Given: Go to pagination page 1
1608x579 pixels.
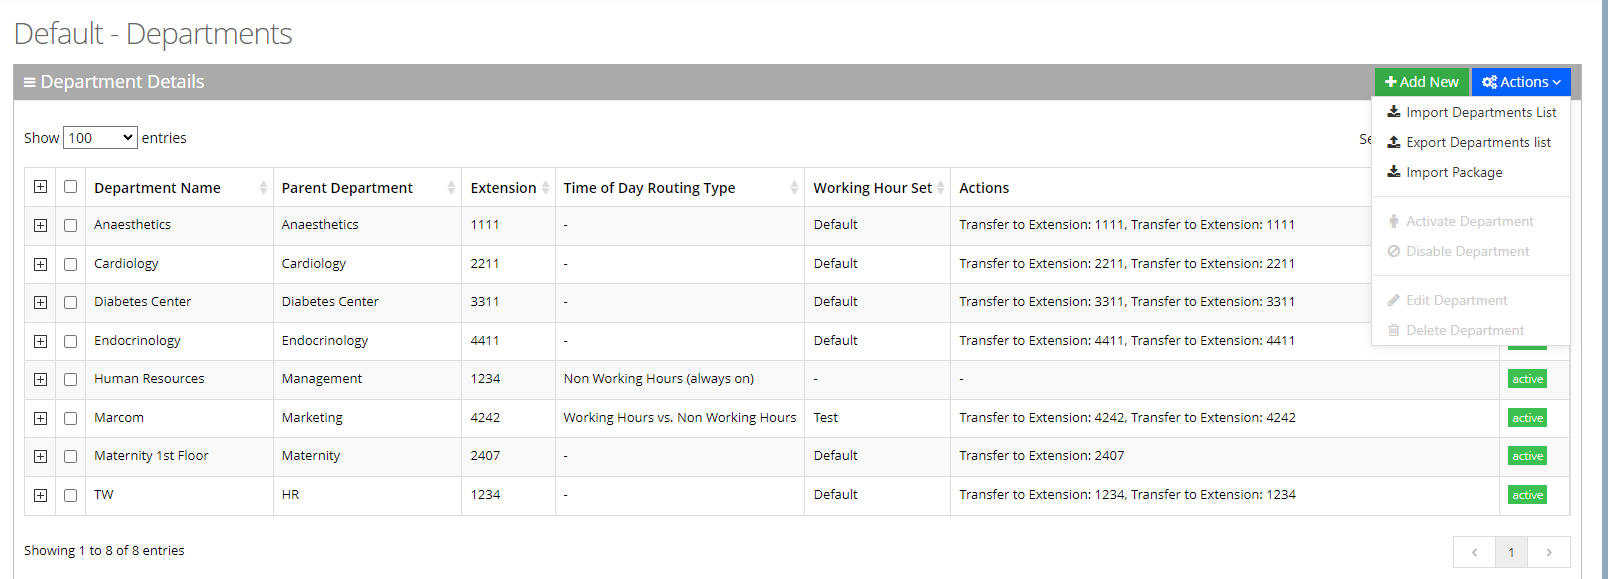Looking at the screenshot, I should click(x=1511, y=552).
